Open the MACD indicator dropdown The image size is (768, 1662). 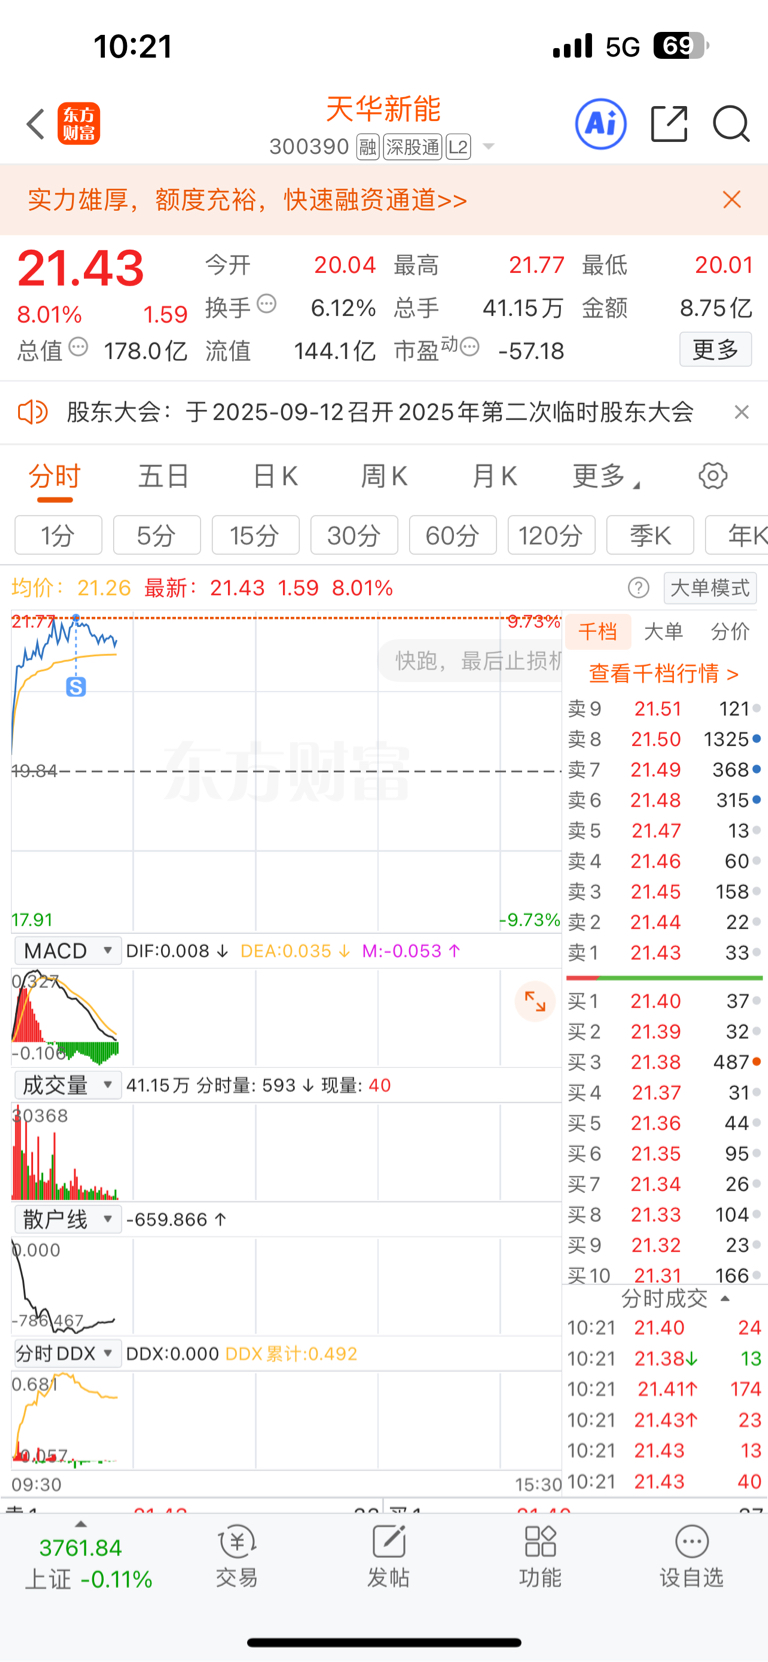(x=67, y=951)
